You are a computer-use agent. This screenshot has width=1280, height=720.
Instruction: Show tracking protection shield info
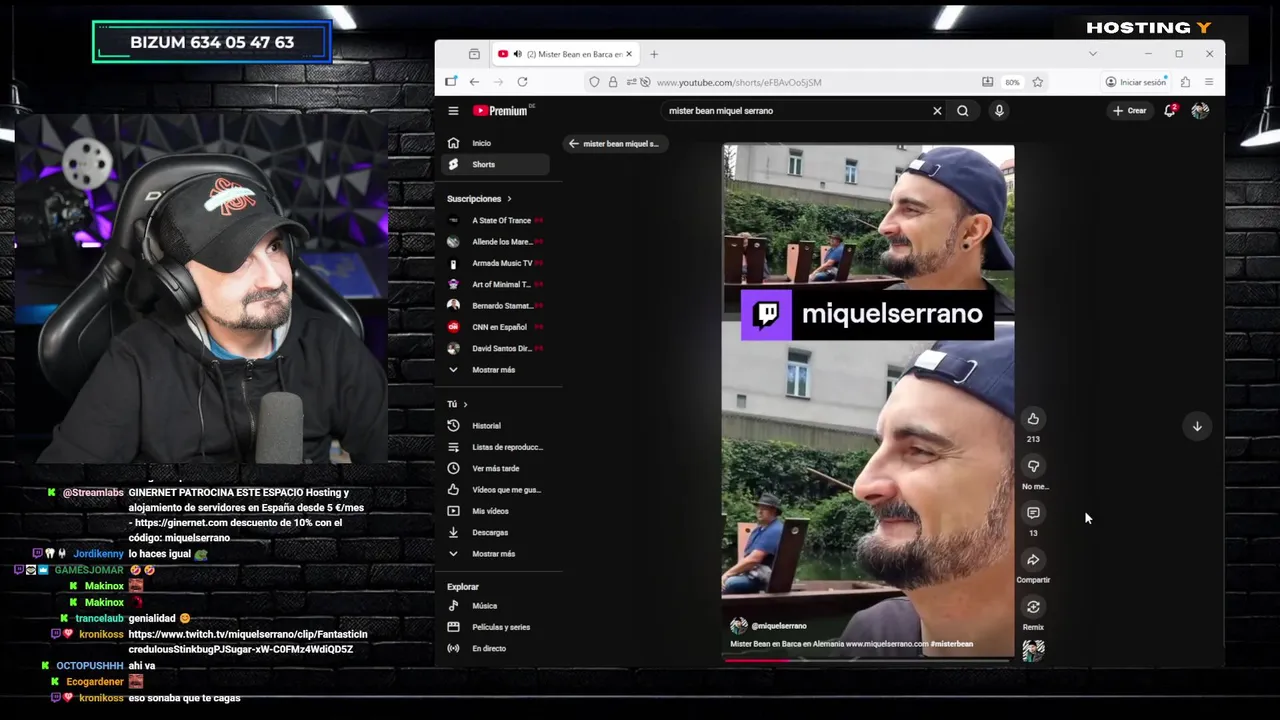coord(594,82)
